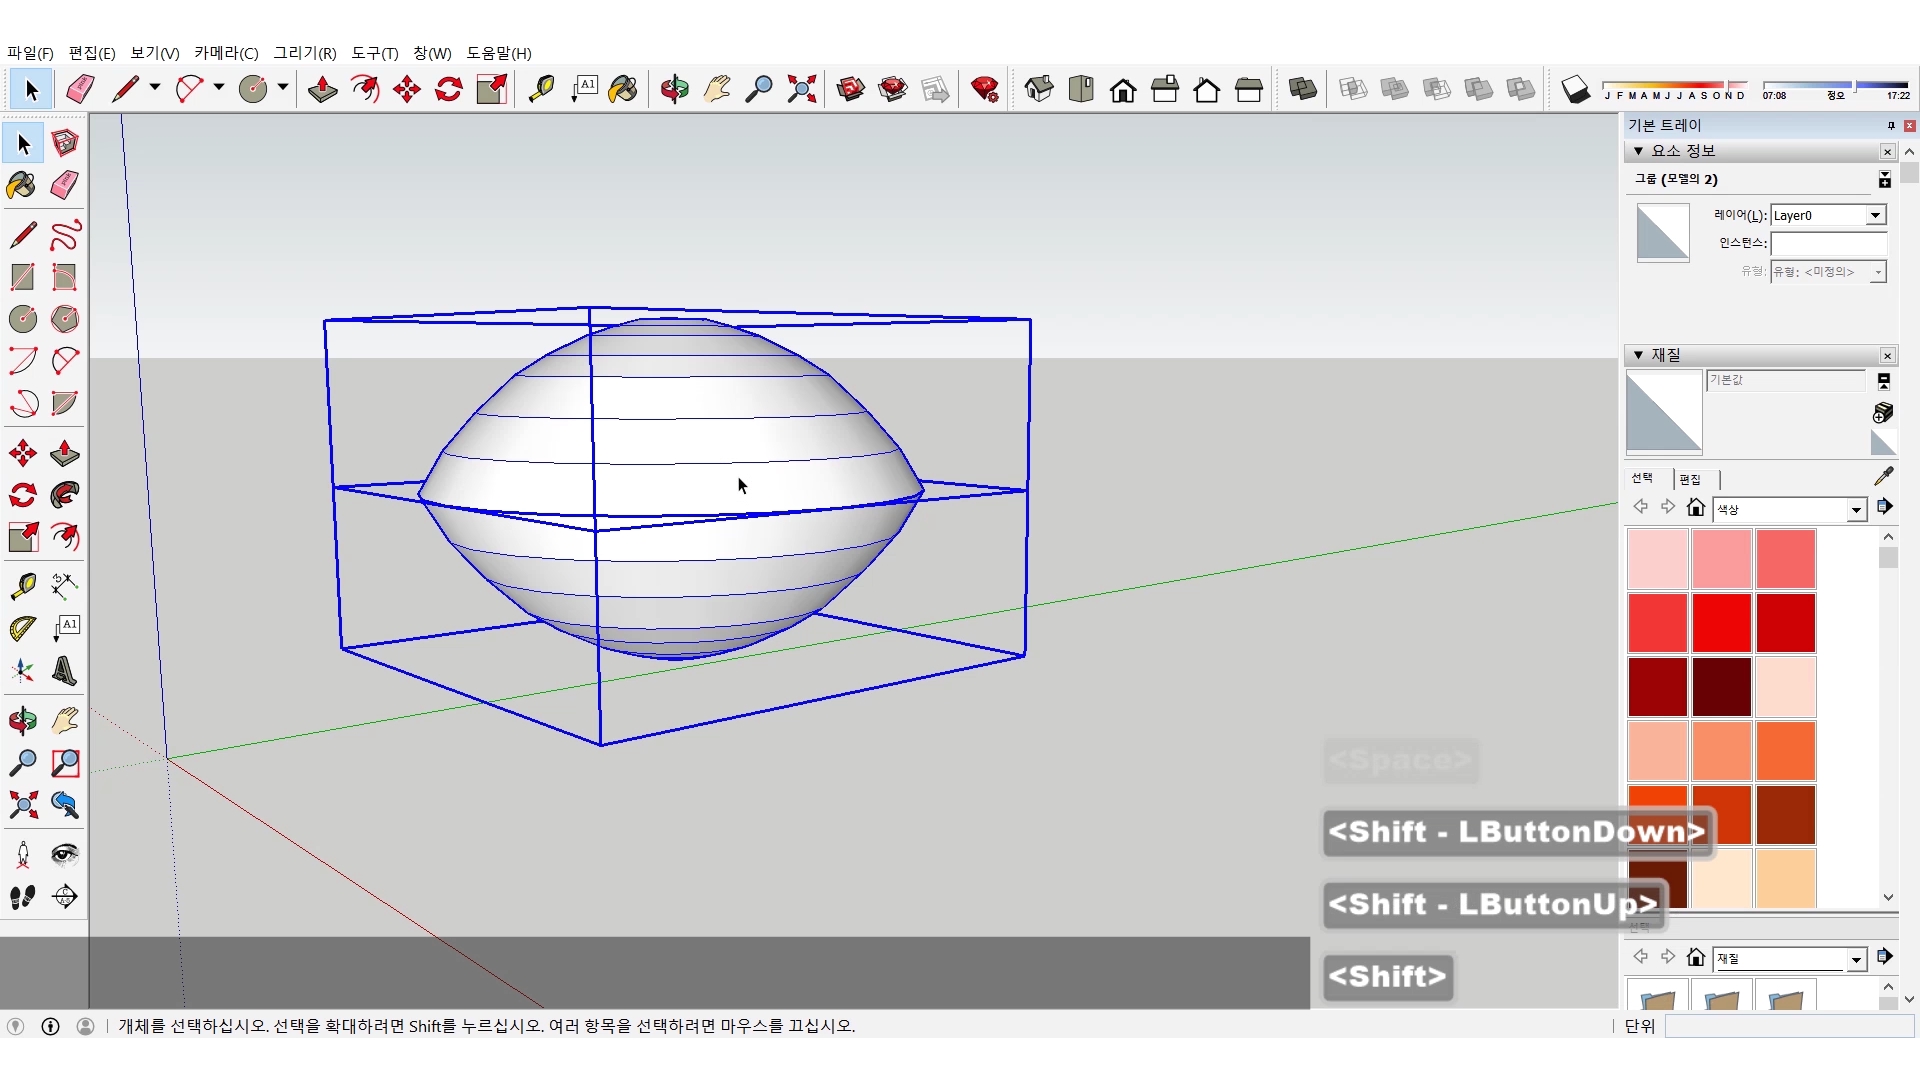Switch to the Iso house view
The image size is (1920, 1080).
click(x=1039, y=90)
